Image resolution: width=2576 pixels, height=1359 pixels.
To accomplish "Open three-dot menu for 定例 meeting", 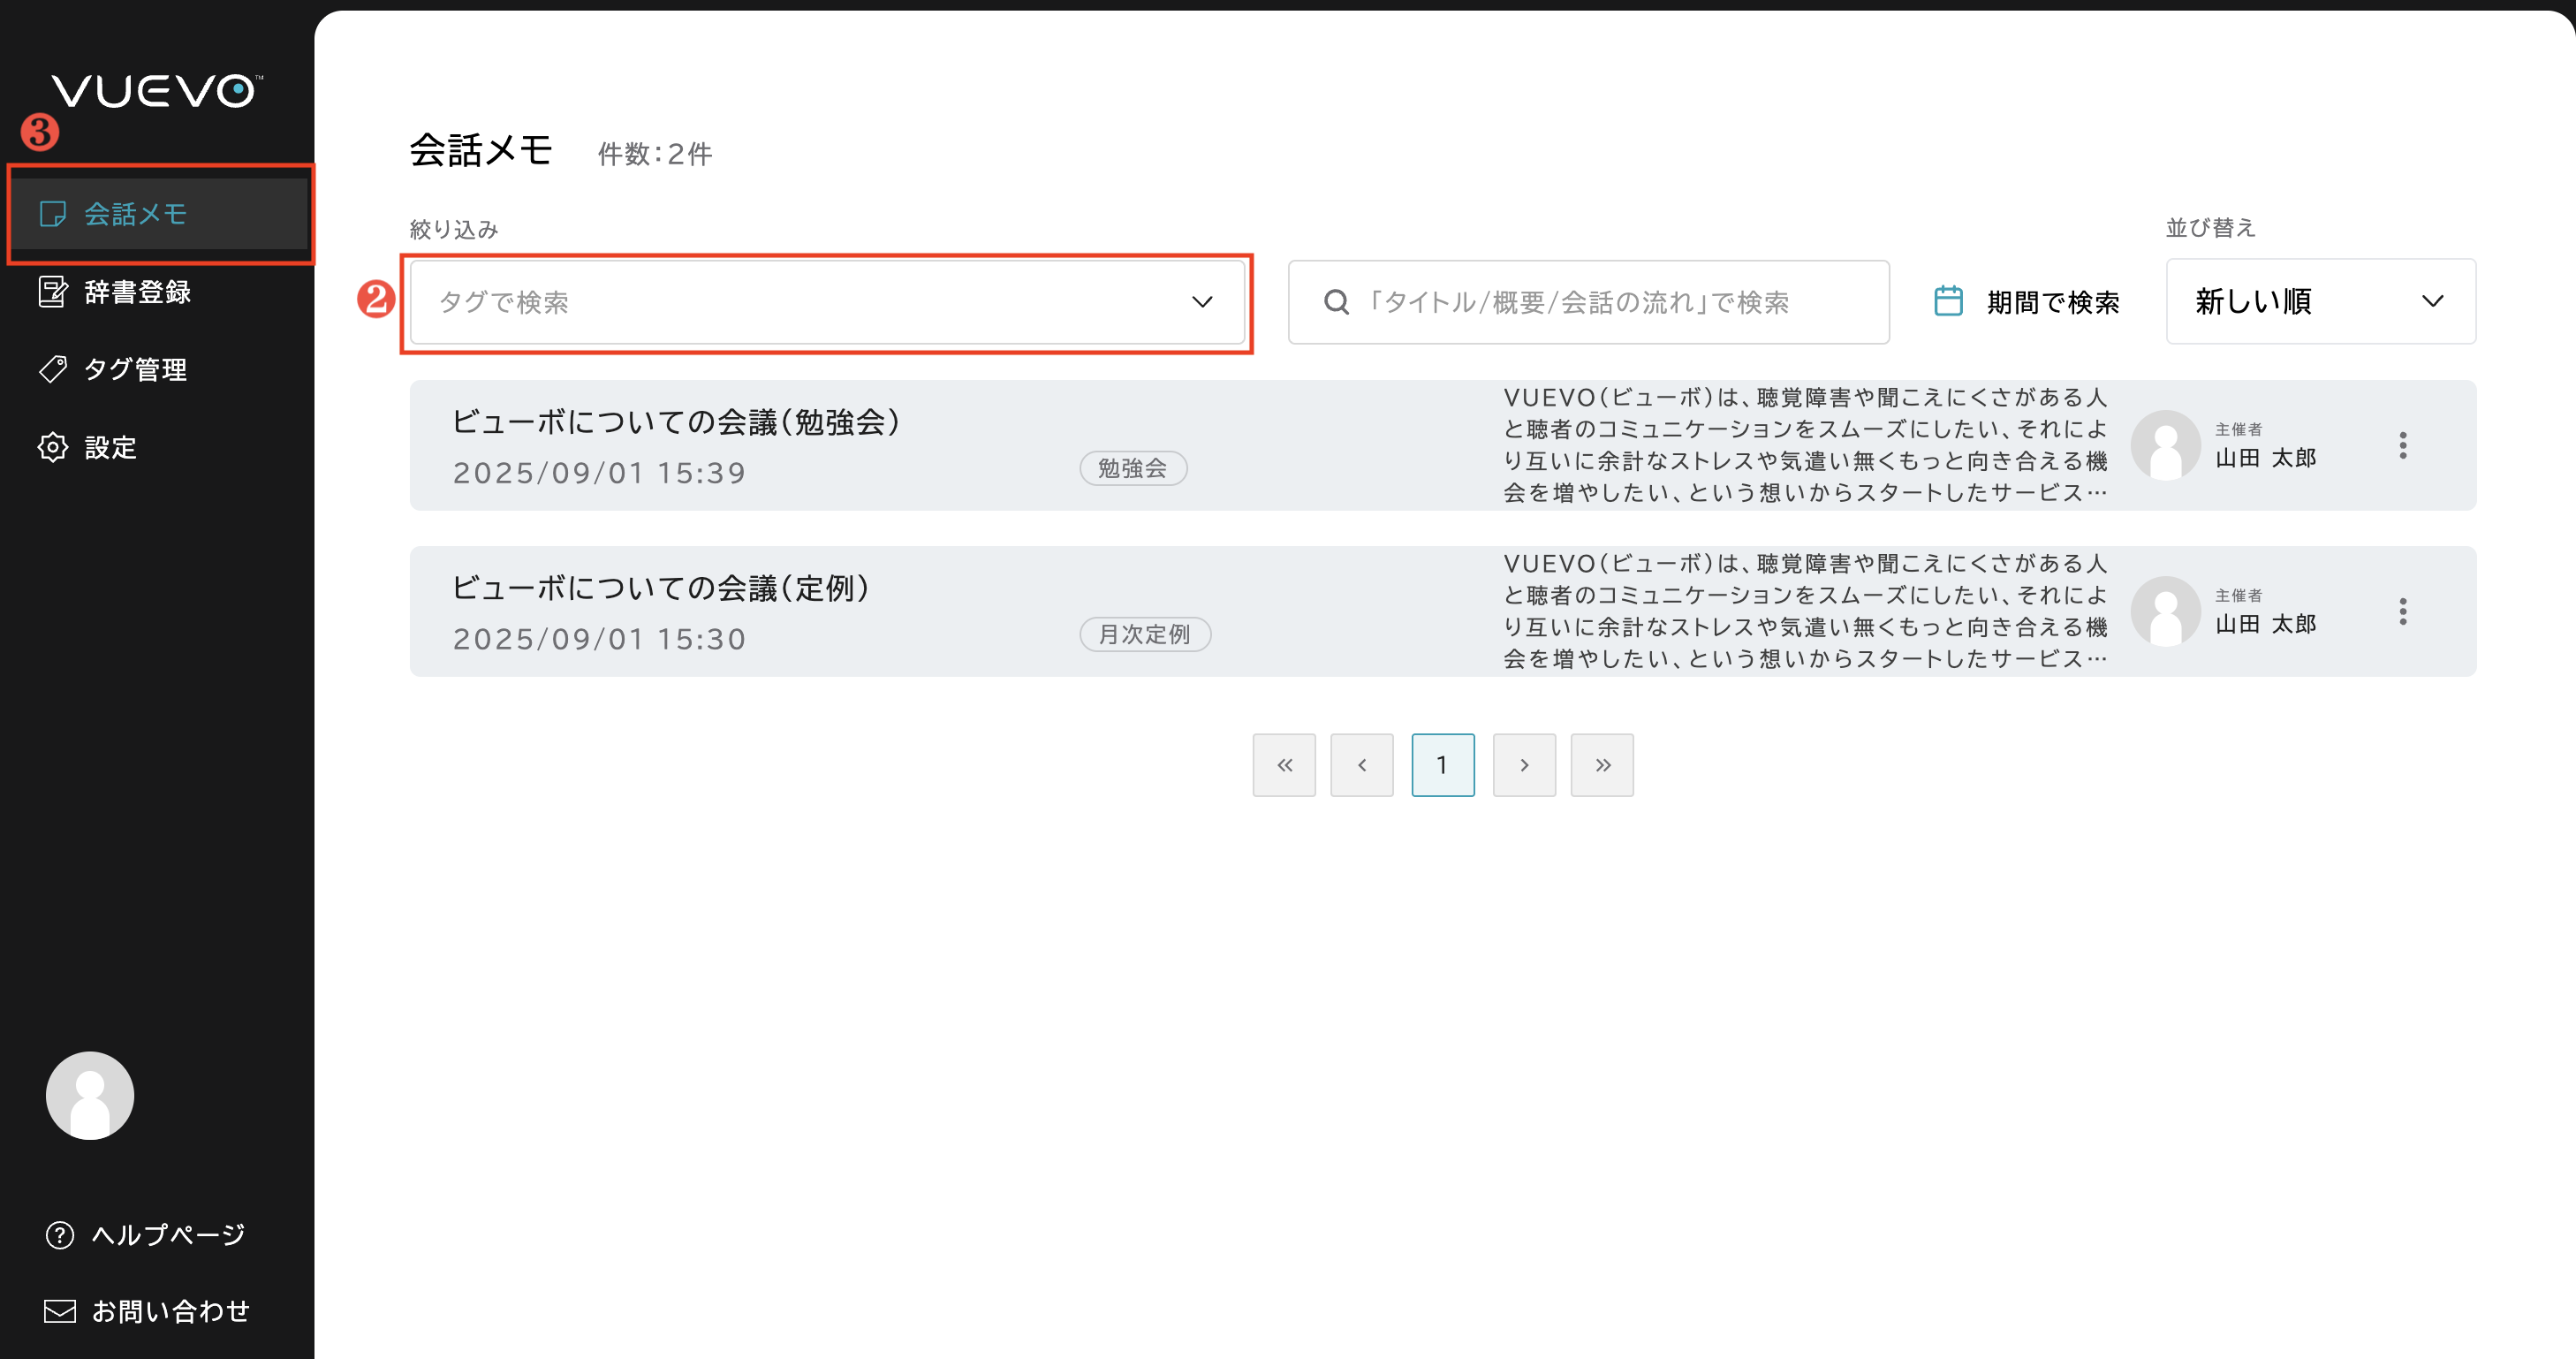I will point(2402,611).
